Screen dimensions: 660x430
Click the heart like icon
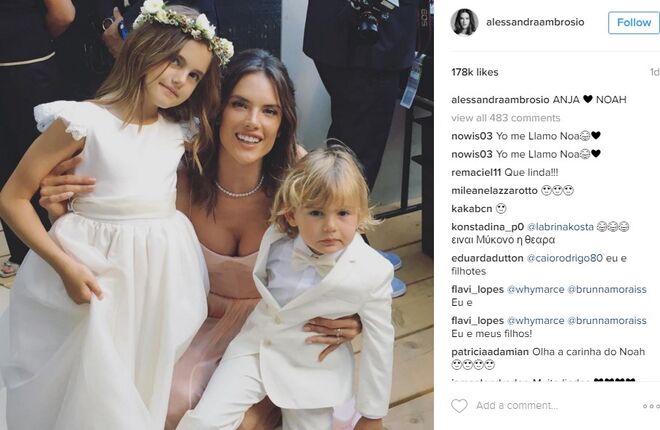point(459,406)
